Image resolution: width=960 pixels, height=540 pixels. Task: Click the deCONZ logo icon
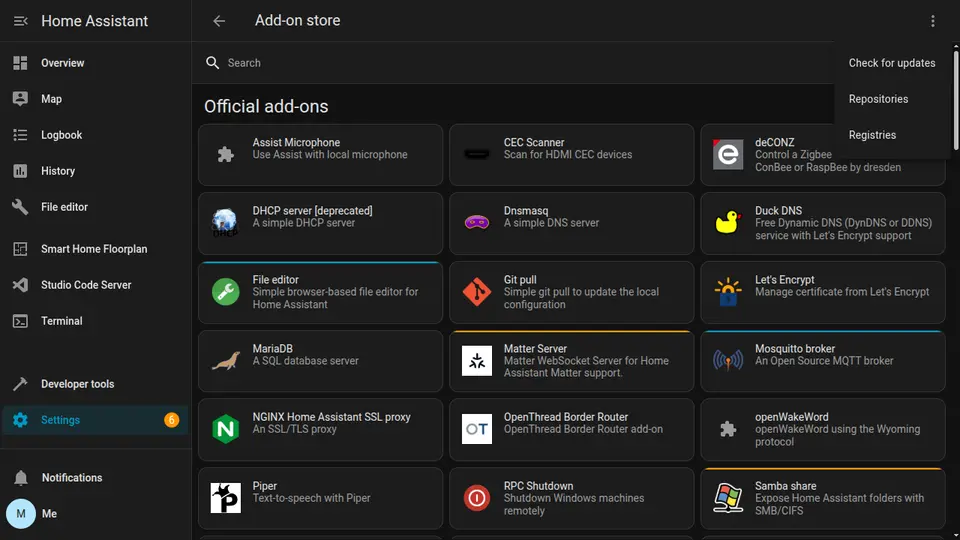click(728, 154)
